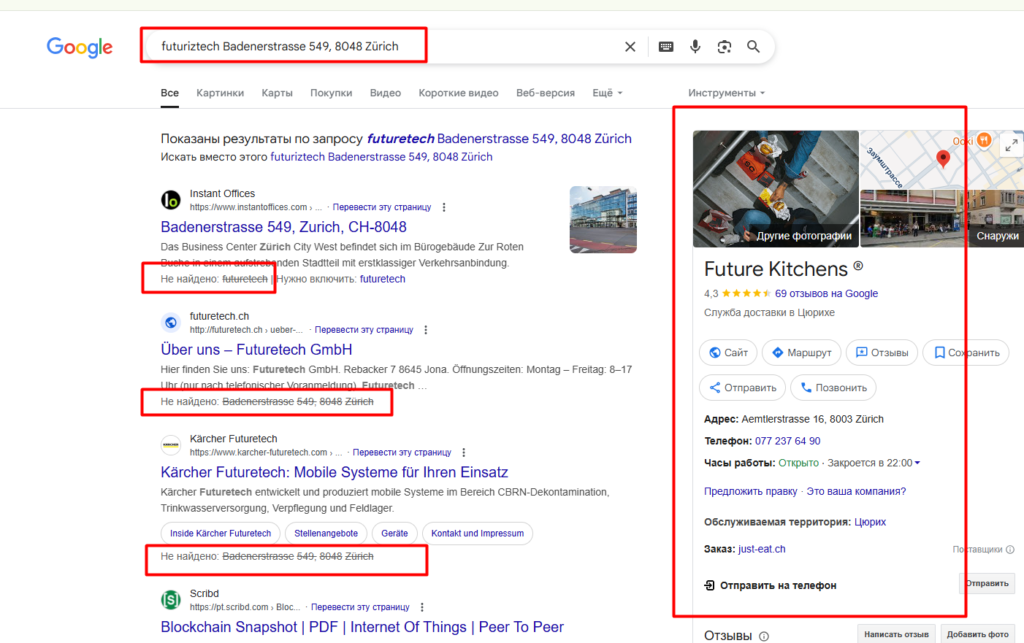This screenshot has width=1024, height=643.
Task: Click the futuretech must-include link
Action: point(383,279)
